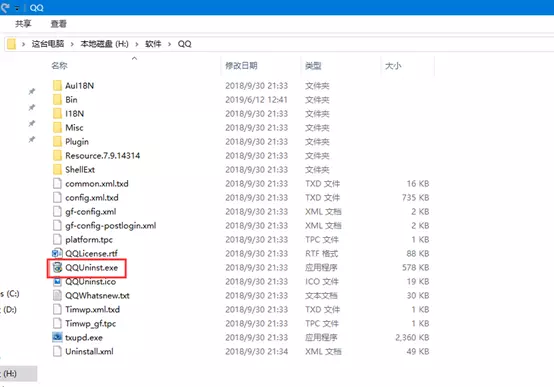Click the Uninstall.xml file name
Screen dimensions: 554x387
[x=89, y=351]
